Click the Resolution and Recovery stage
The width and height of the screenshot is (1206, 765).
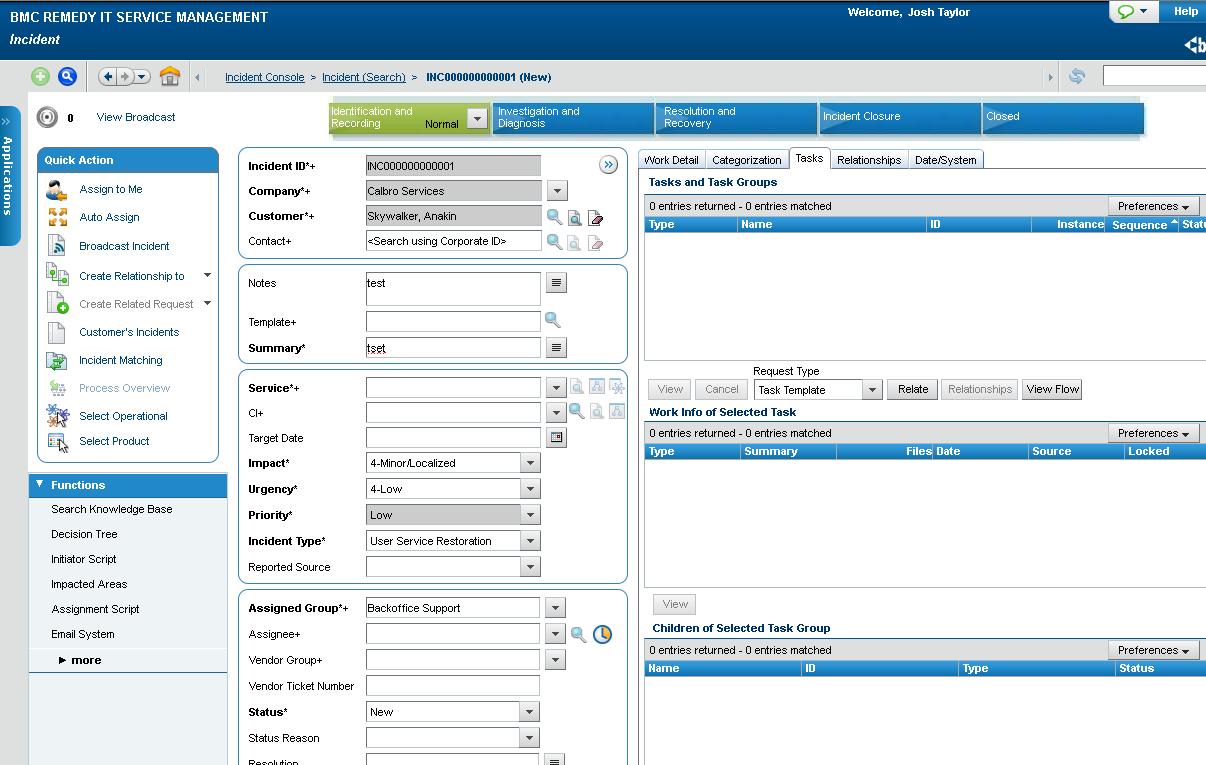pyautogui.click(x=737, y=118)
